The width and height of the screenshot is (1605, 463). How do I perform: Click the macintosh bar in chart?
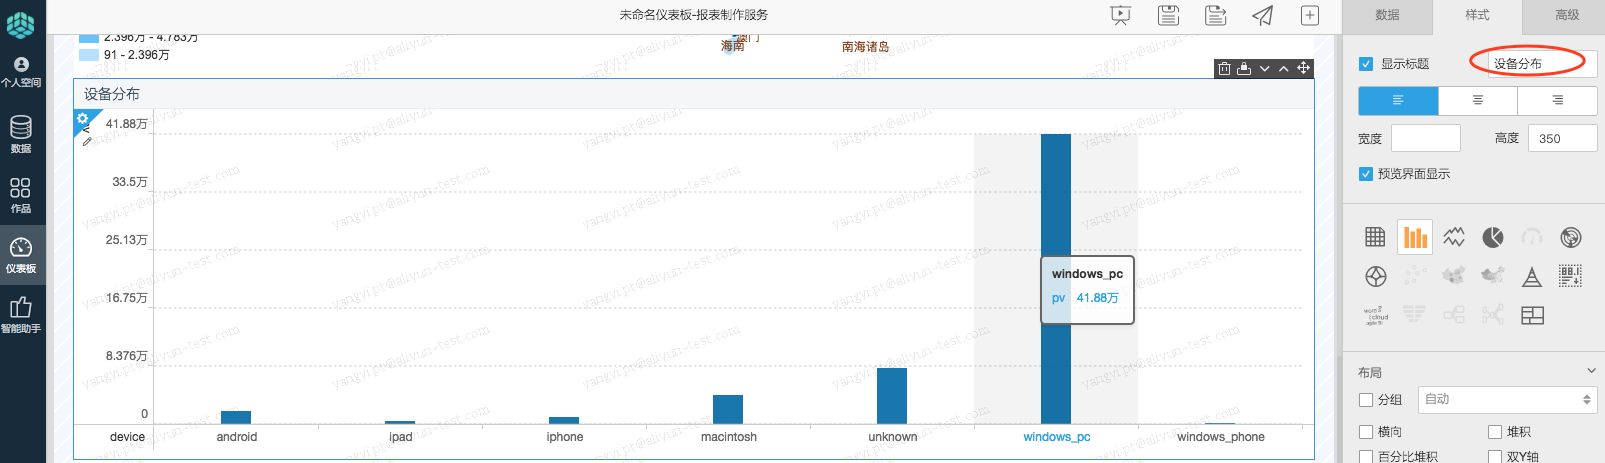coord(728,410)
